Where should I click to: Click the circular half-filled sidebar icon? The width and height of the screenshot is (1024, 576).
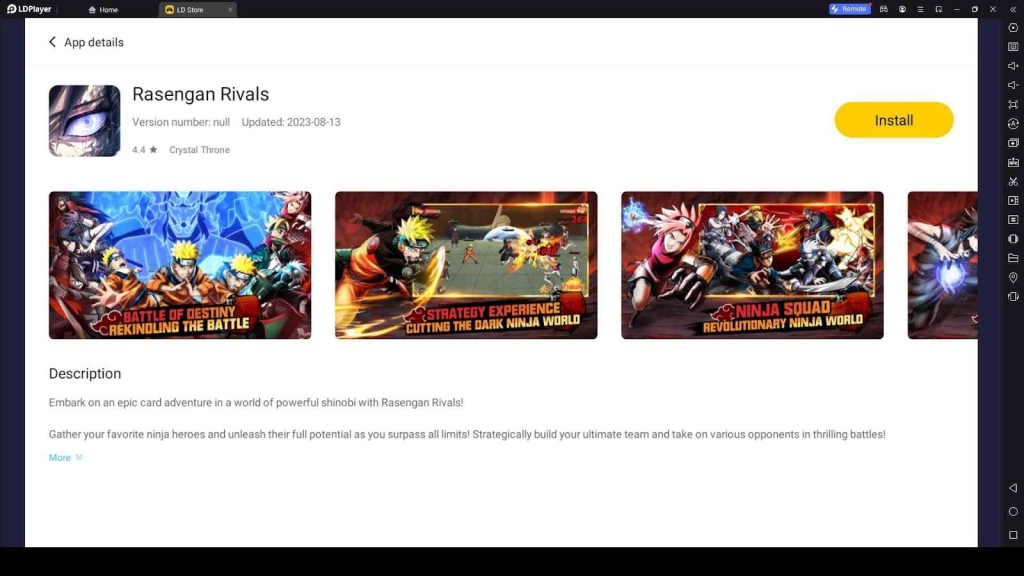pyautogui.click(x=1013, y=239)
